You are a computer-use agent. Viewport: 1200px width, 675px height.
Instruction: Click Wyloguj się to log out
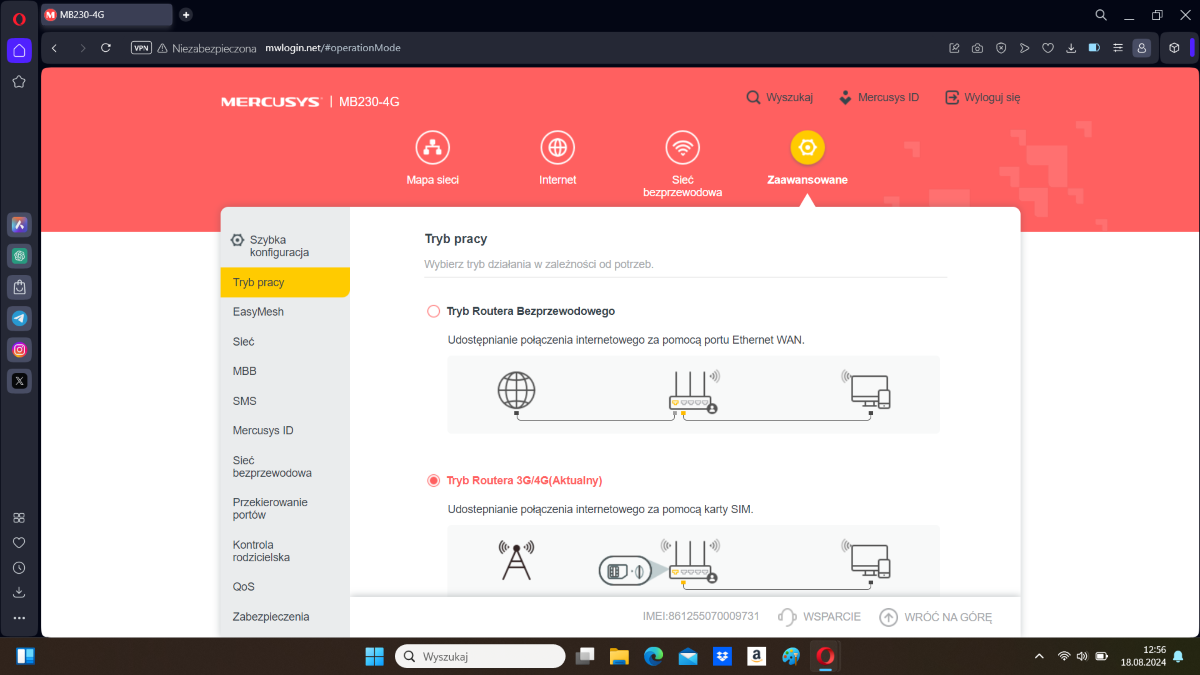982,97
